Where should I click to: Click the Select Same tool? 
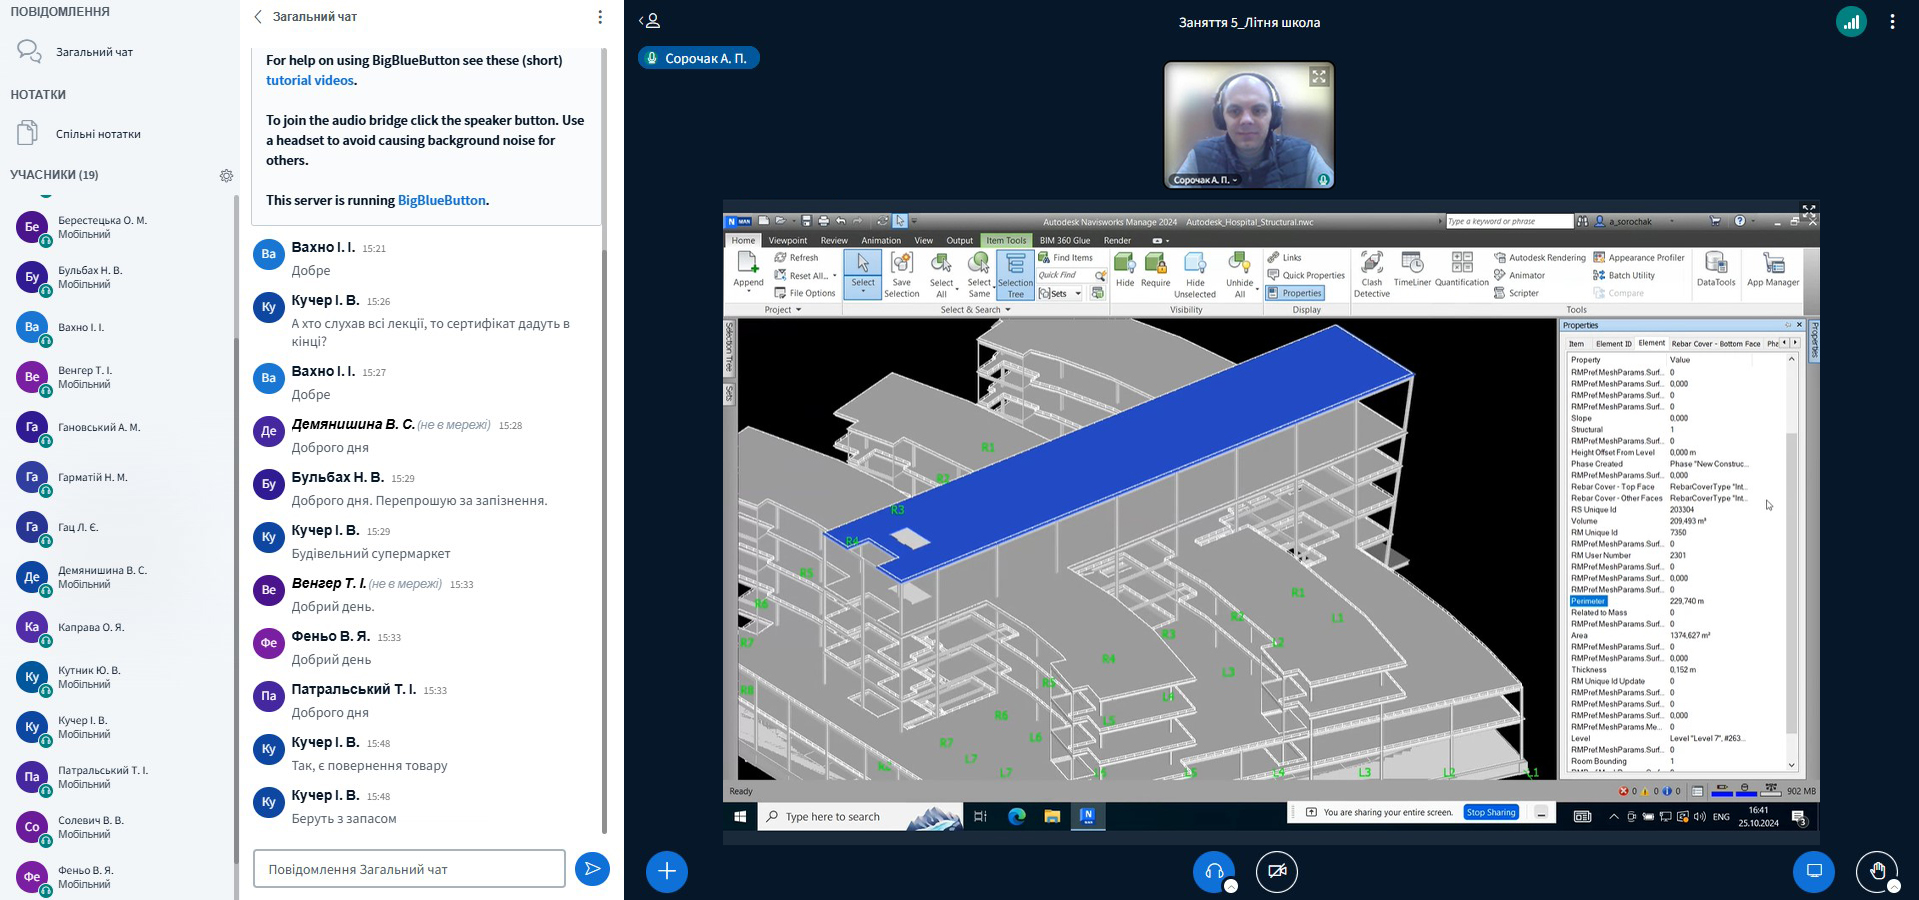[979, 274]
